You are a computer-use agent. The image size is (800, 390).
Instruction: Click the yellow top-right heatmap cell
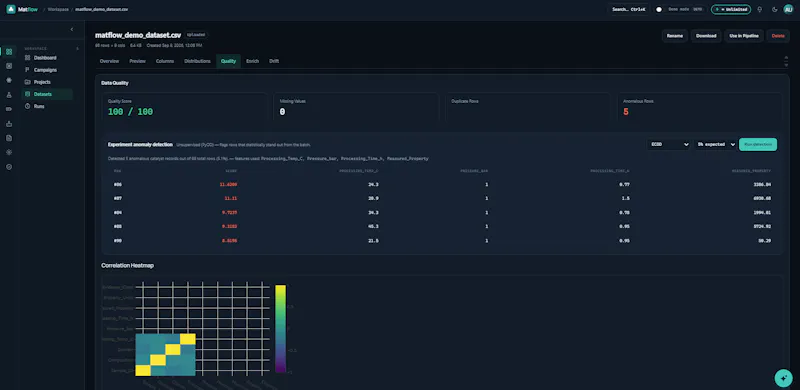(x=188, y=339)
